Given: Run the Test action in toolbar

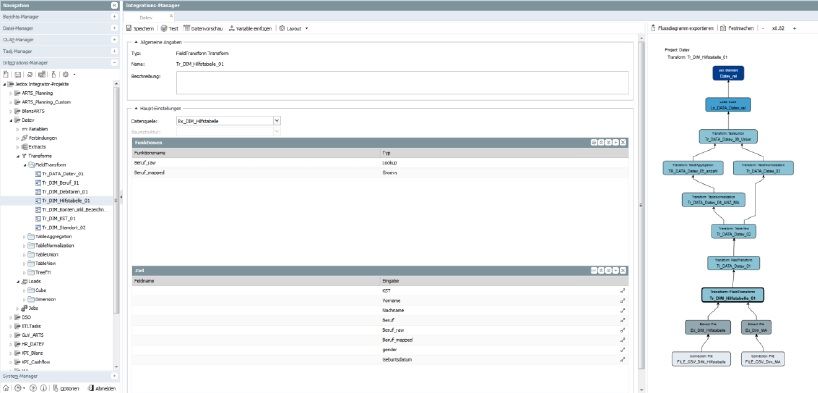Looking at the screenshot, I should click(x=170, y=28).
